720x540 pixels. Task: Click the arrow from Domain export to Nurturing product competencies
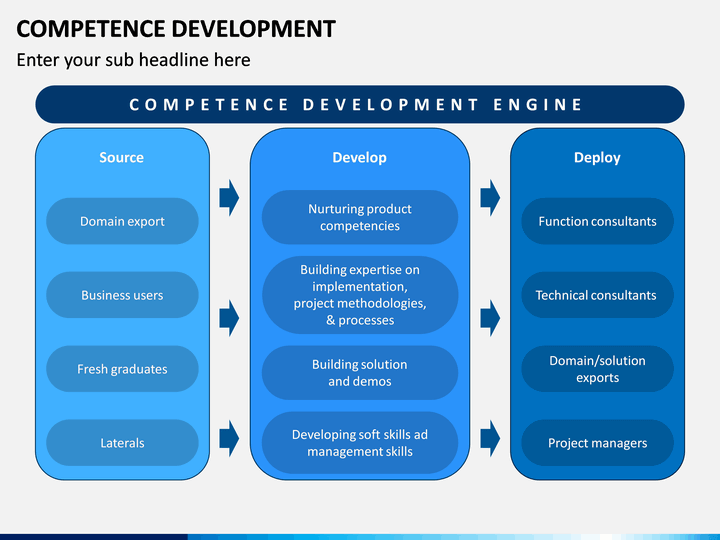[229, 198]
